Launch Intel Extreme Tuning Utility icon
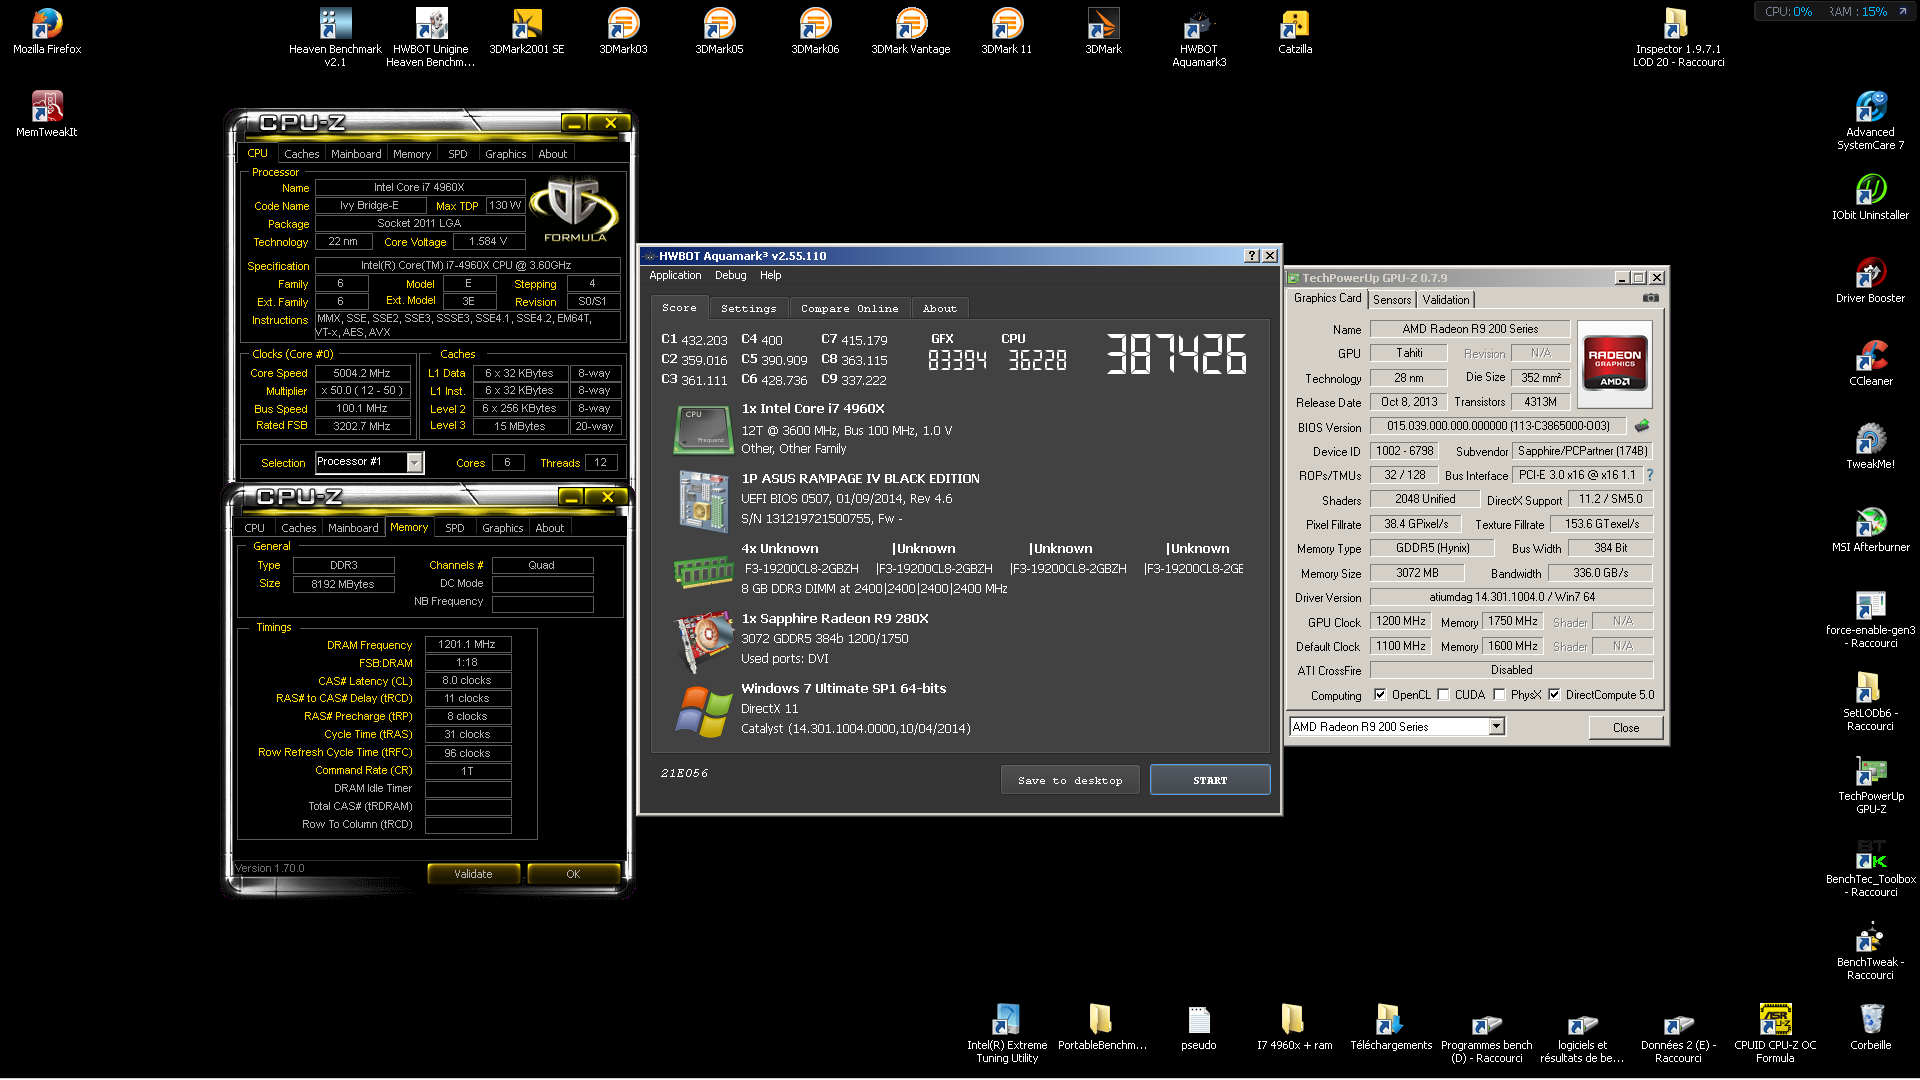 tap(1007, 1033)
